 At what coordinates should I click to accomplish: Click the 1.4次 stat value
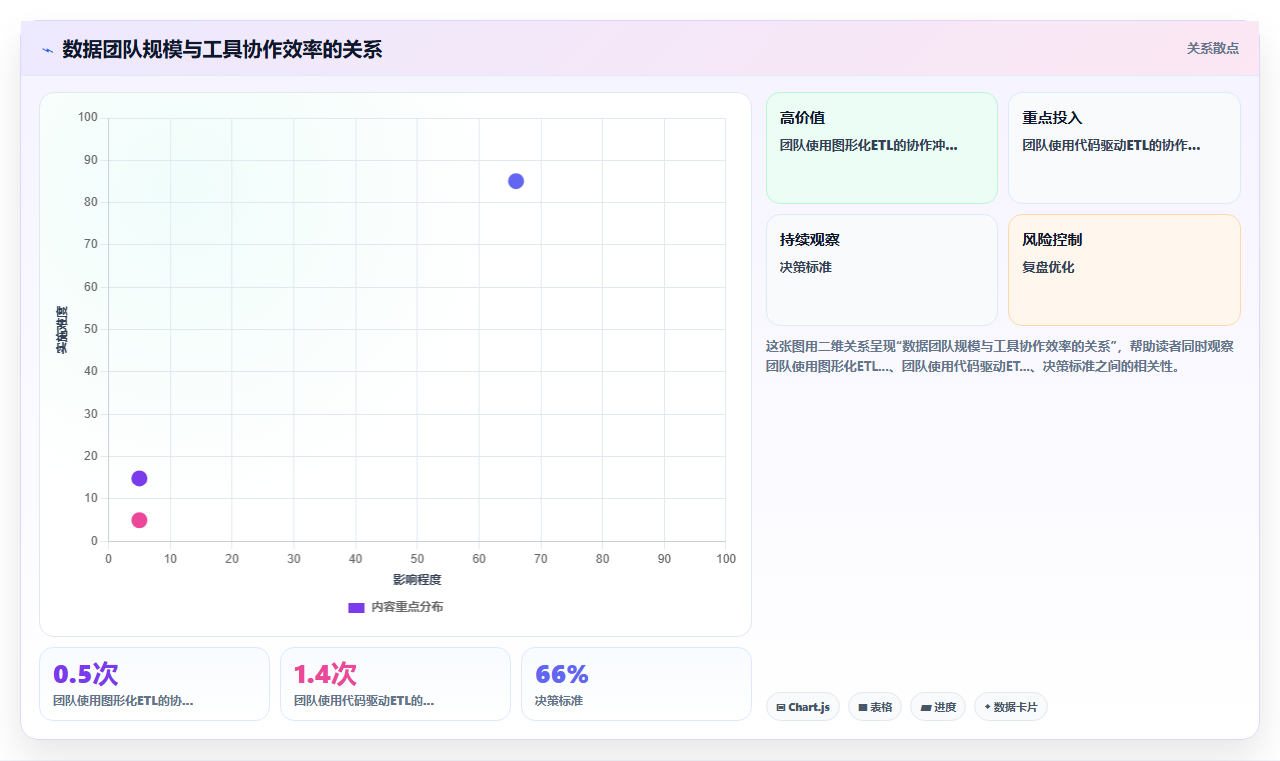(x=325, y=674)
